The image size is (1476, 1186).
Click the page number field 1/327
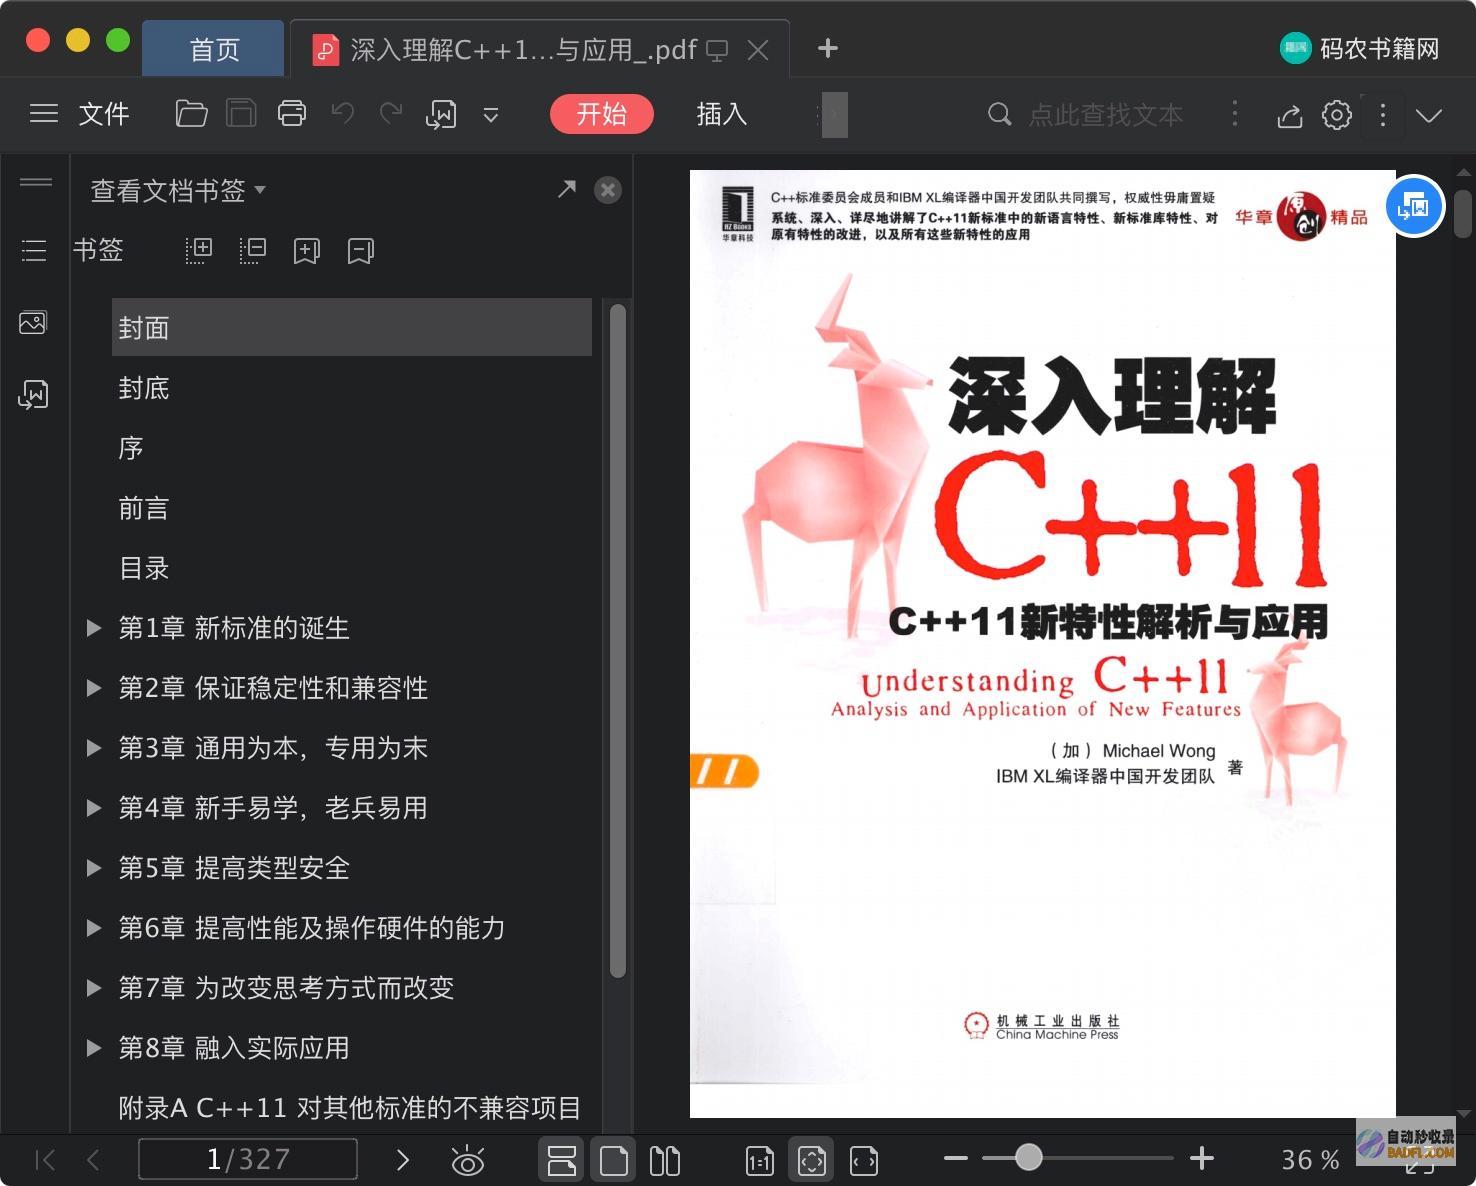(x=248, y=1159)
